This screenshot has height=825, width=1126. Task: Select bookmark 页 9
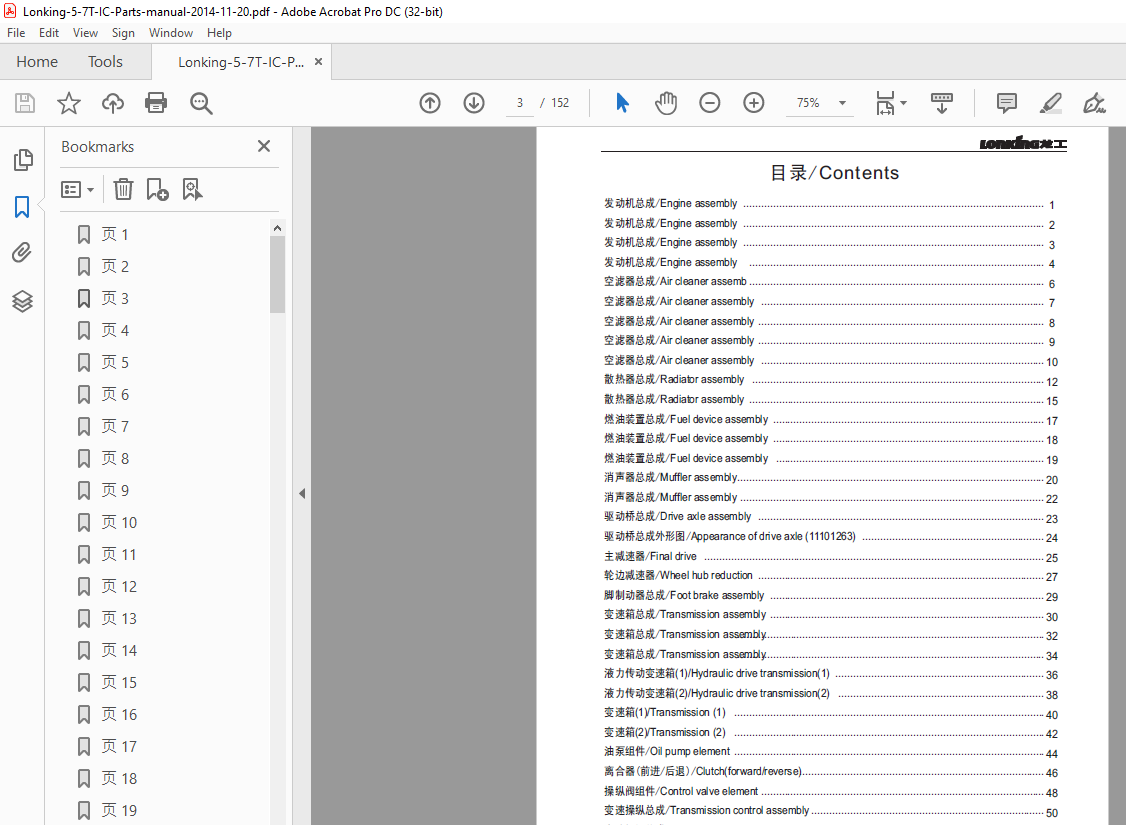tap(115, 490)
